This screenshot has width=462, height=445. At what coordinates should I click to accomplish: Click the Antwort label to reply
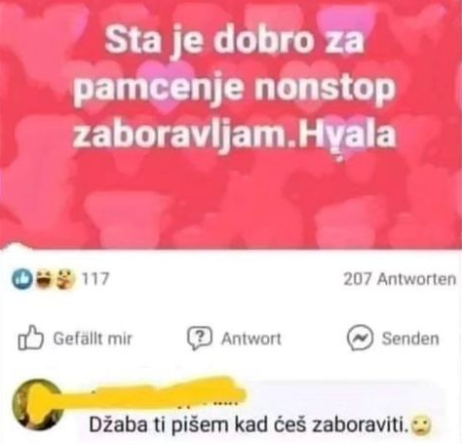251,339
